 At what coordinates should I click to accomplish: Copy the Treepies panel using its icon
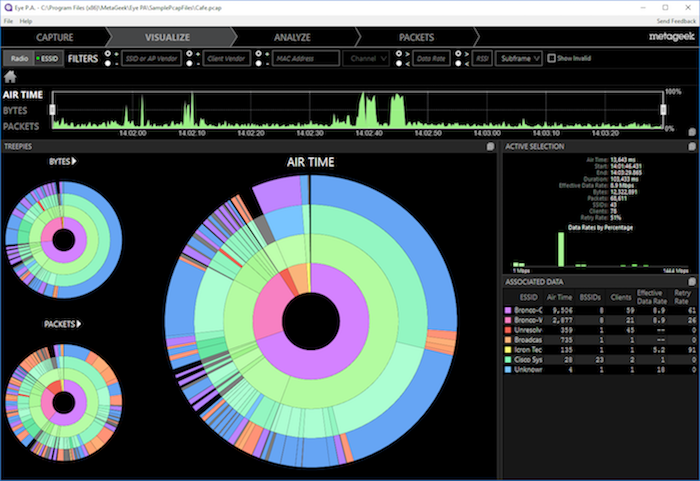490,146
